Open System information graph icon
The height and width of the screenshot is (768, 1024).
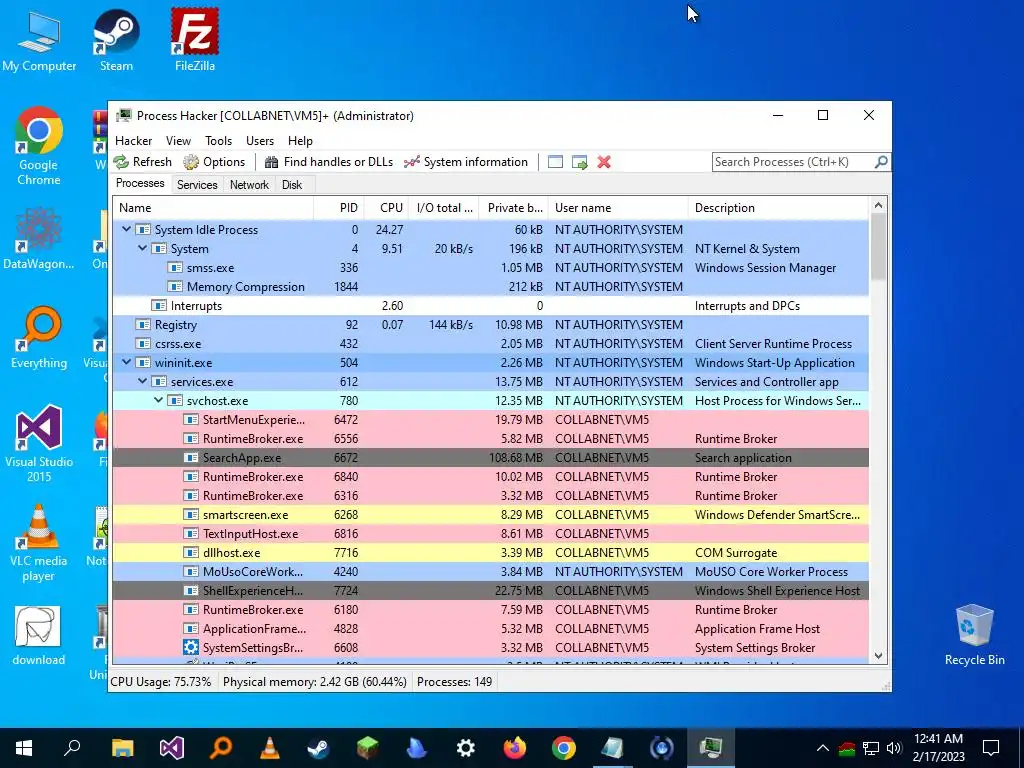[411, 162]
